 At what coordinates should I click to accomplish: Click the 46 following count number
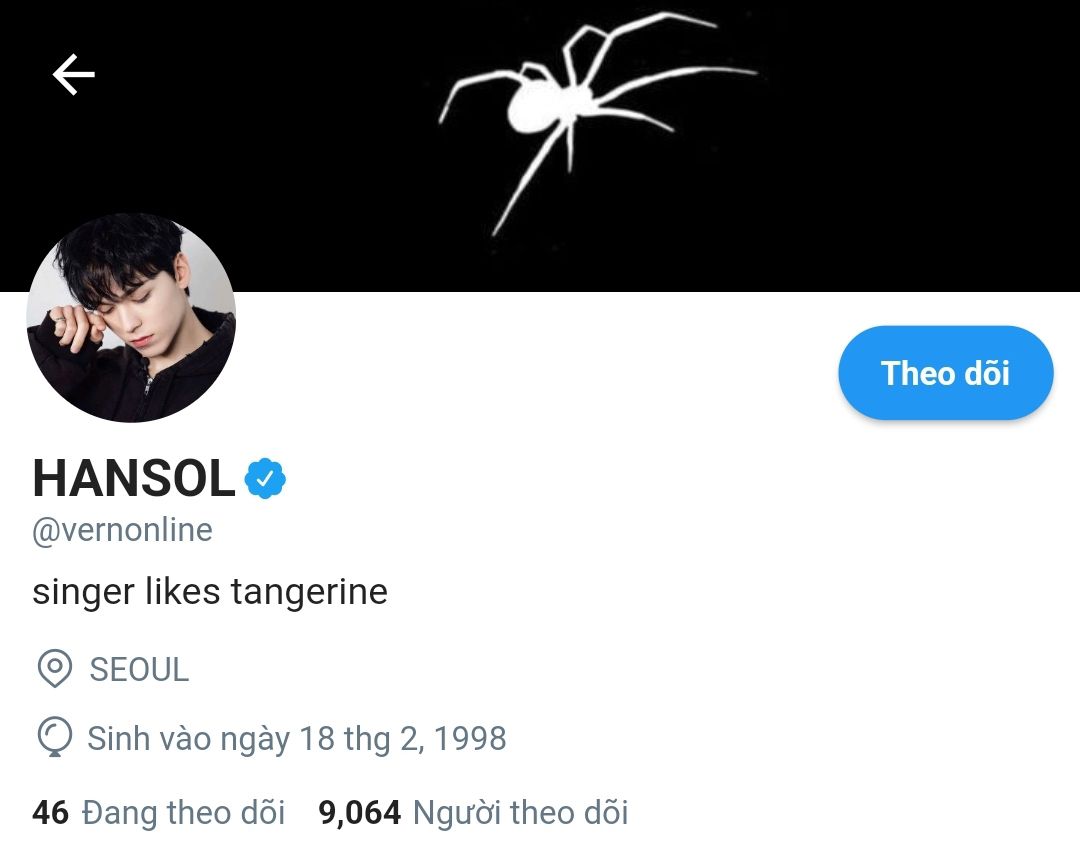pyautogui.click(x=50, y=812)
